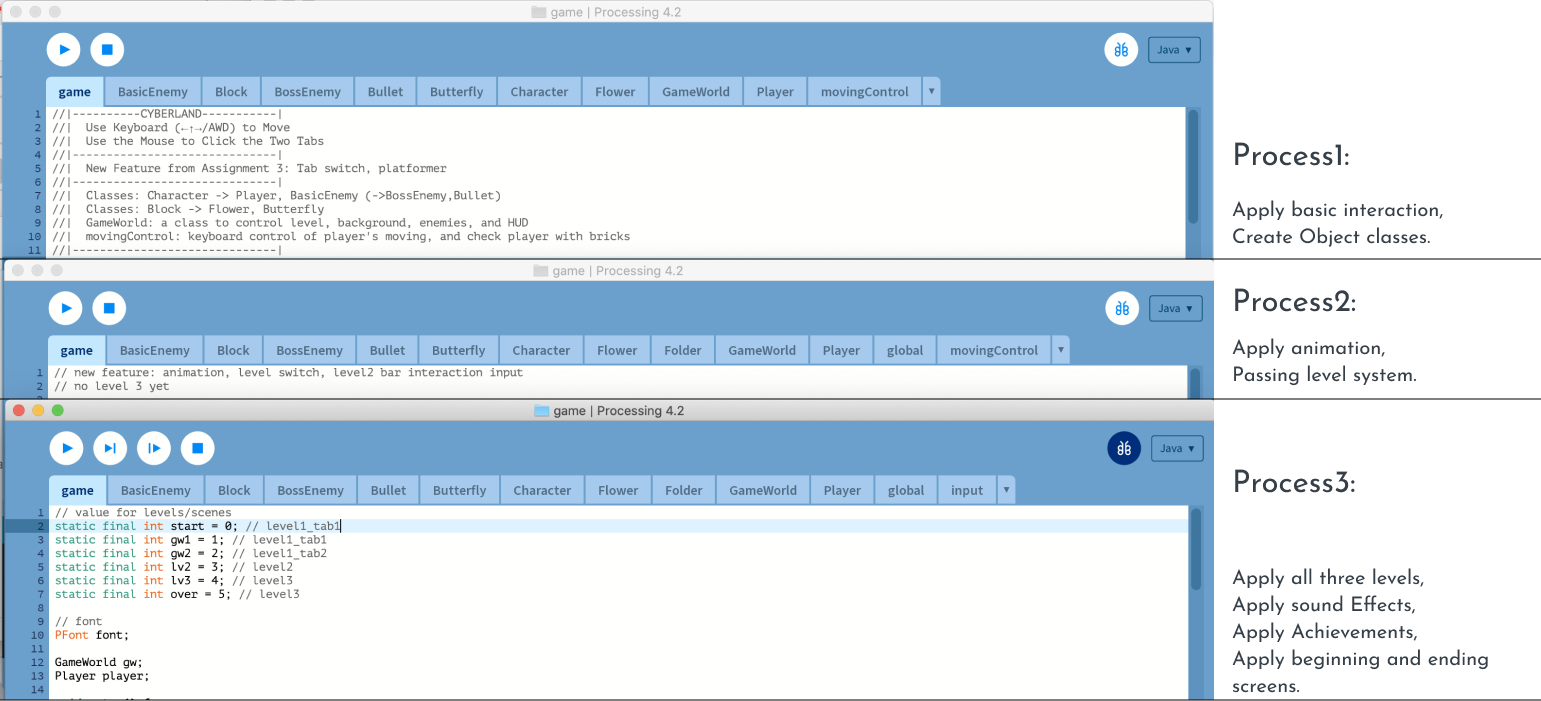Select Folder tab in Process2 middle window
Screen dimensions: 1541x701
pyautogui.click(x=682, y=350)
